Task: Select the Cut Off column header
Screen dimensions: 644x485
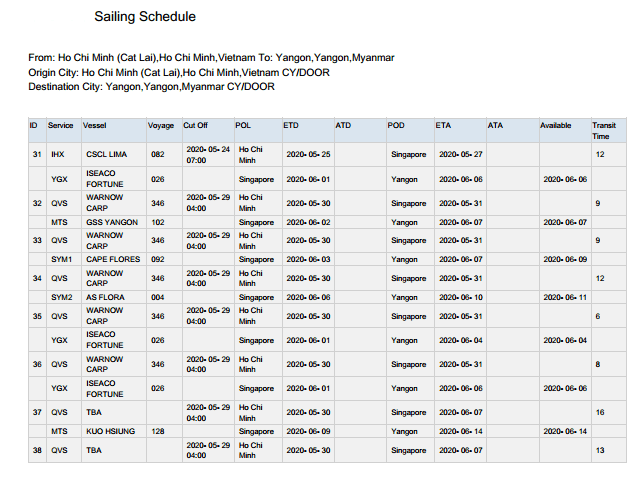Action: [x=195, y=126]
